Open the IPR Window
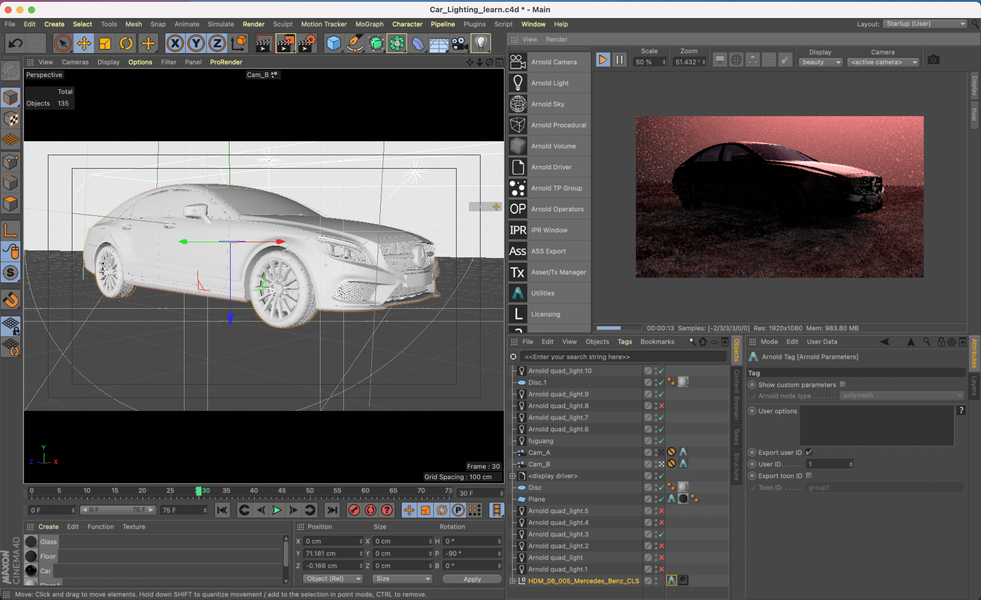981x600 pixels. [x=548, y=230]
